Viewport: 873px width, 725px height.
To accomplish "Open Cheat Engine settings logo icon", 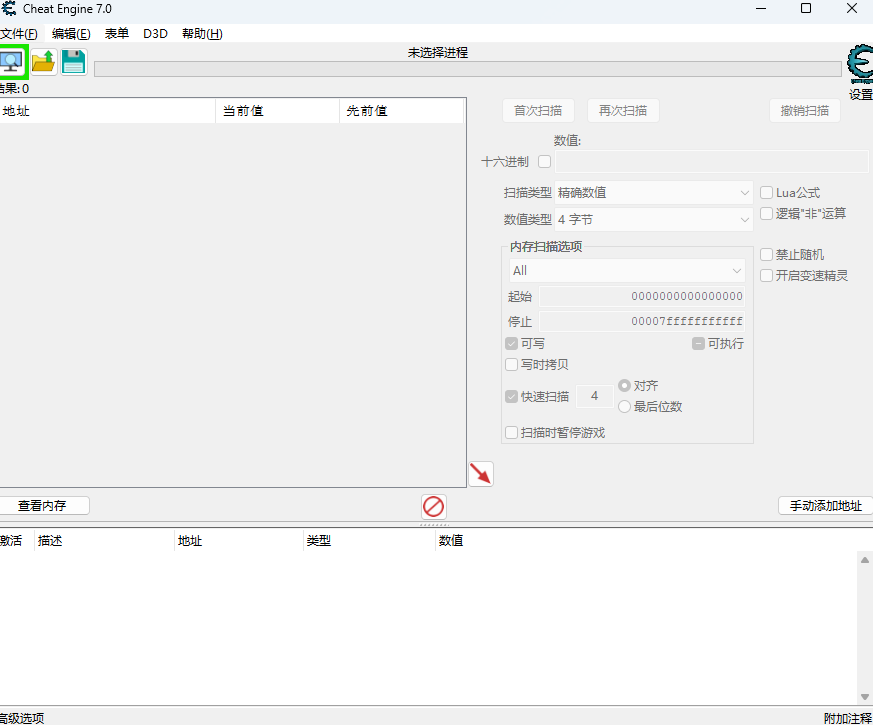I will (860, 63).
